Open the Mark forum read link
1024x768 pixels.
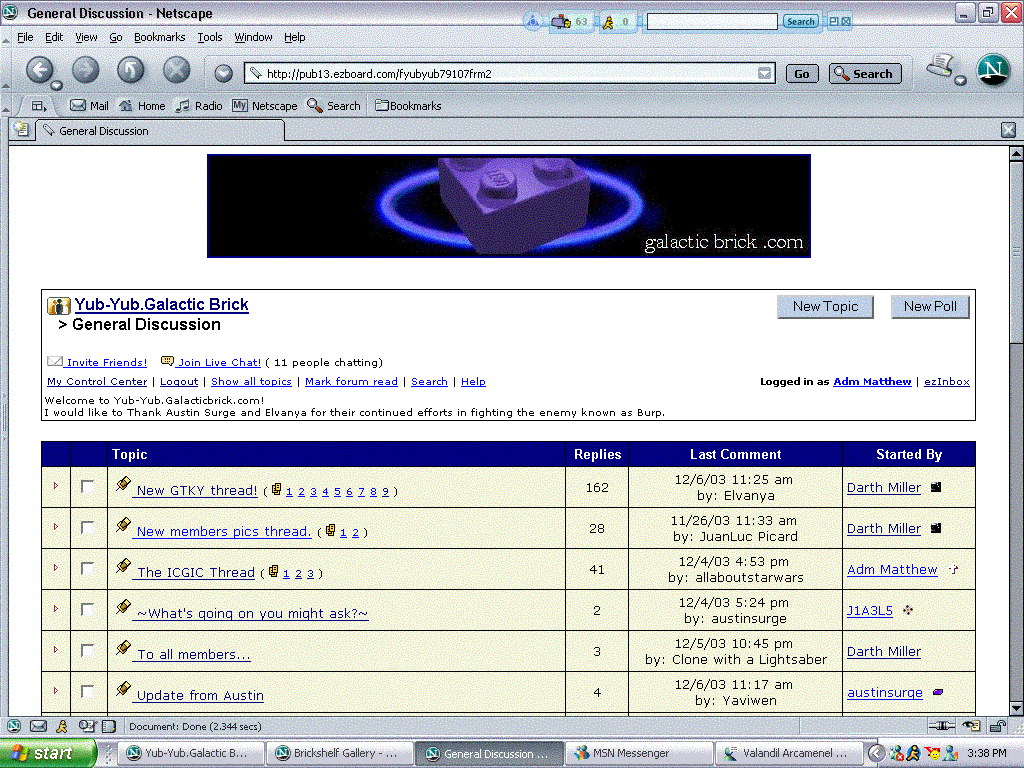pos(351,381)
